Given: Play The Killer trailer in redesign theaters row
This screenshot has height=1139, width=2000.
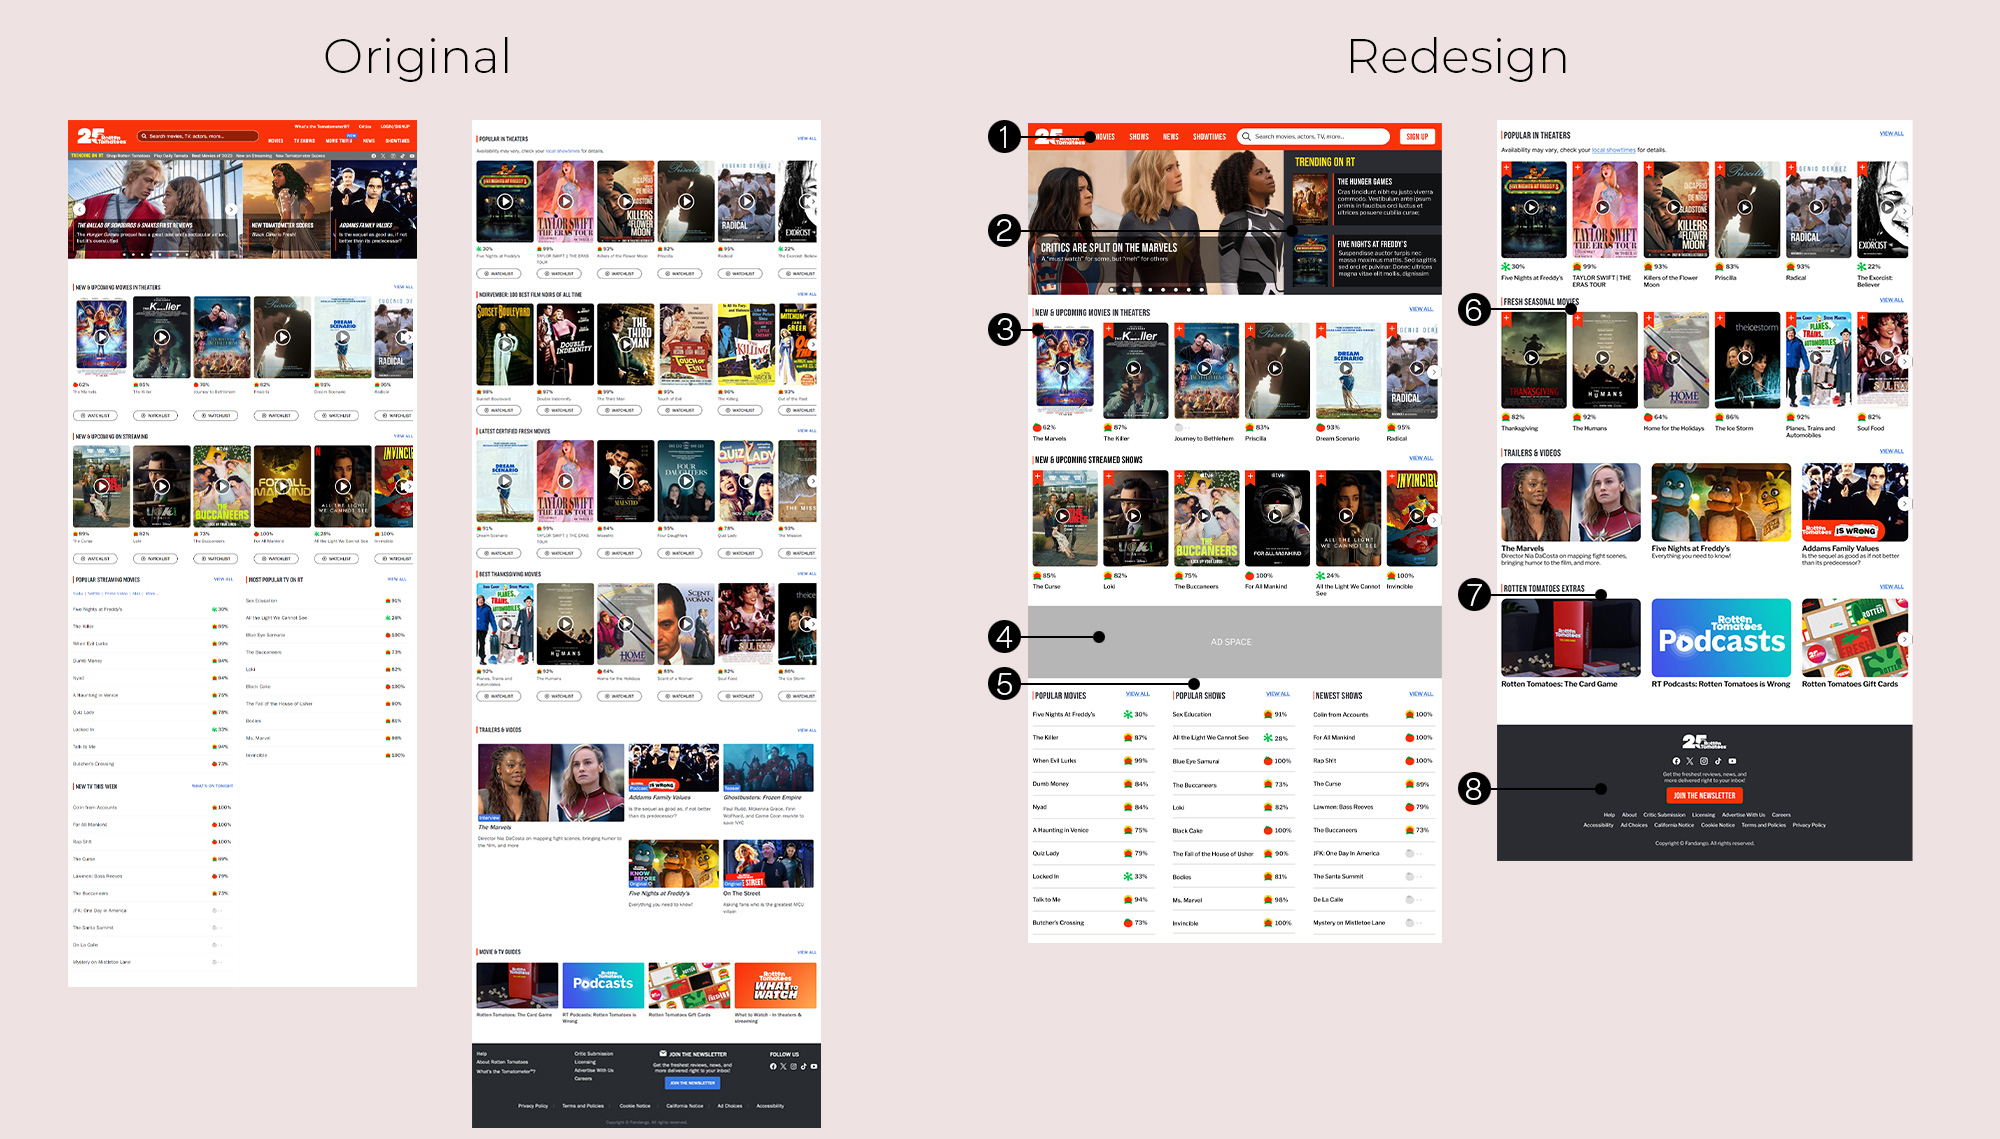Looking at the screenshot, I should pos(1134,368).
